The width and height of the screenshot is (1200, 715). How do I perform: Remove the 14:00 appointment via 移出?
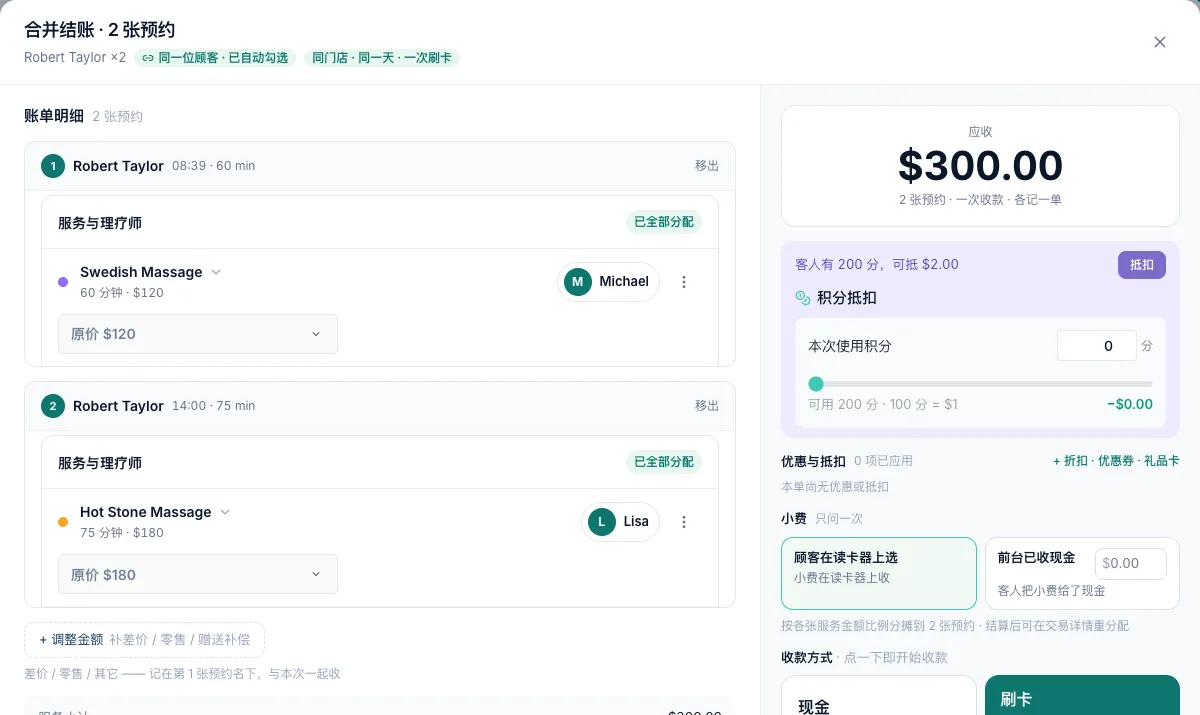[x=707, y=406]
